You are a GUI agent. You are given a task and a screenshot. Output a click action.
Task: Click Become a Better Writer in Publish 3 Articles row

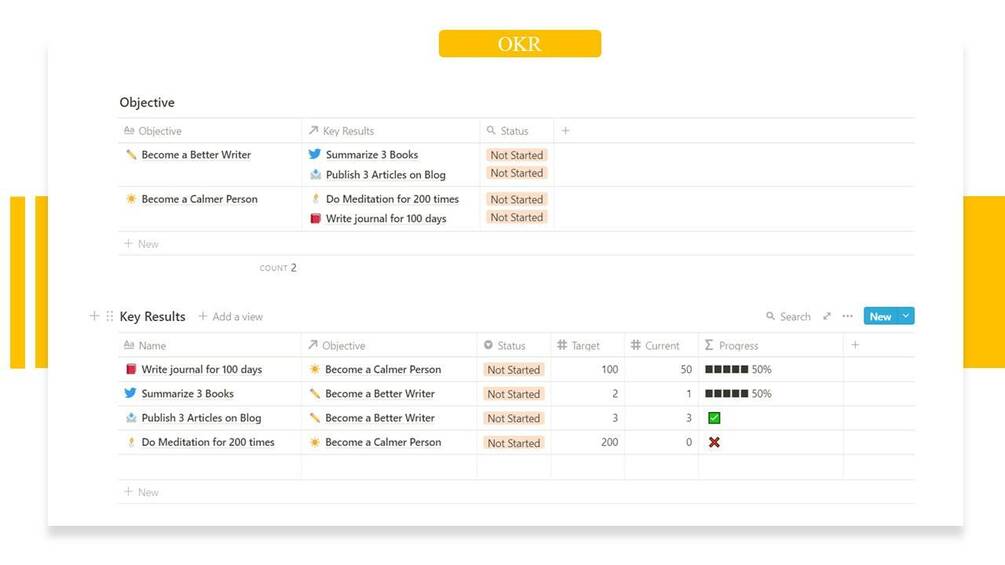click(x=379, y=418)
